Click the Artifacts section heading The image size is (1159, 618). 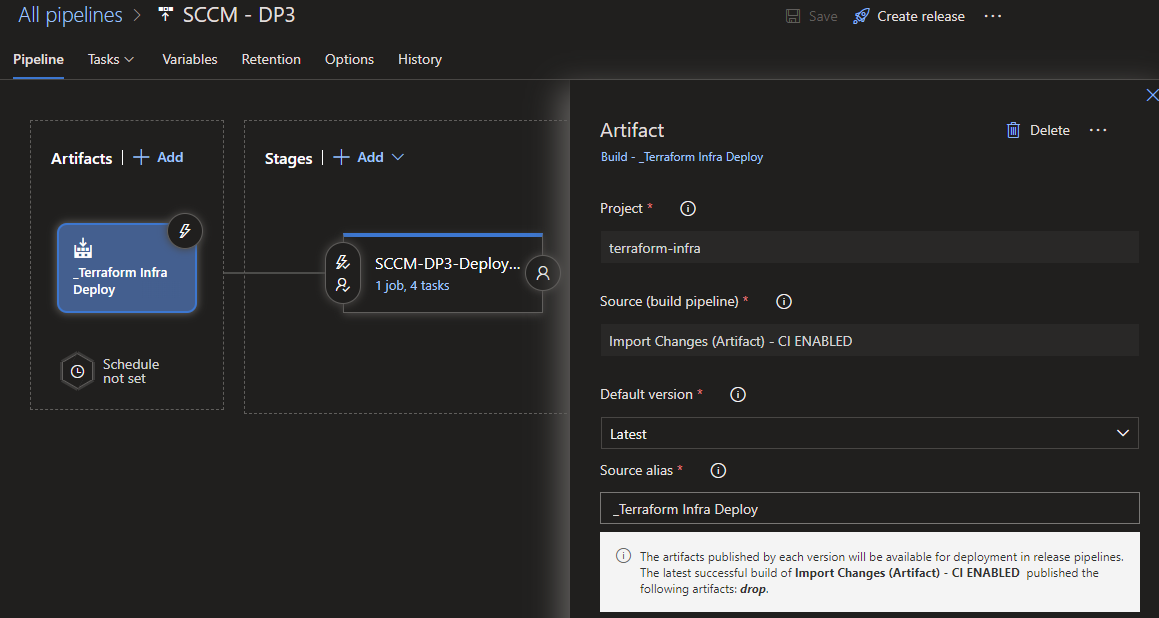pos(81,158)
